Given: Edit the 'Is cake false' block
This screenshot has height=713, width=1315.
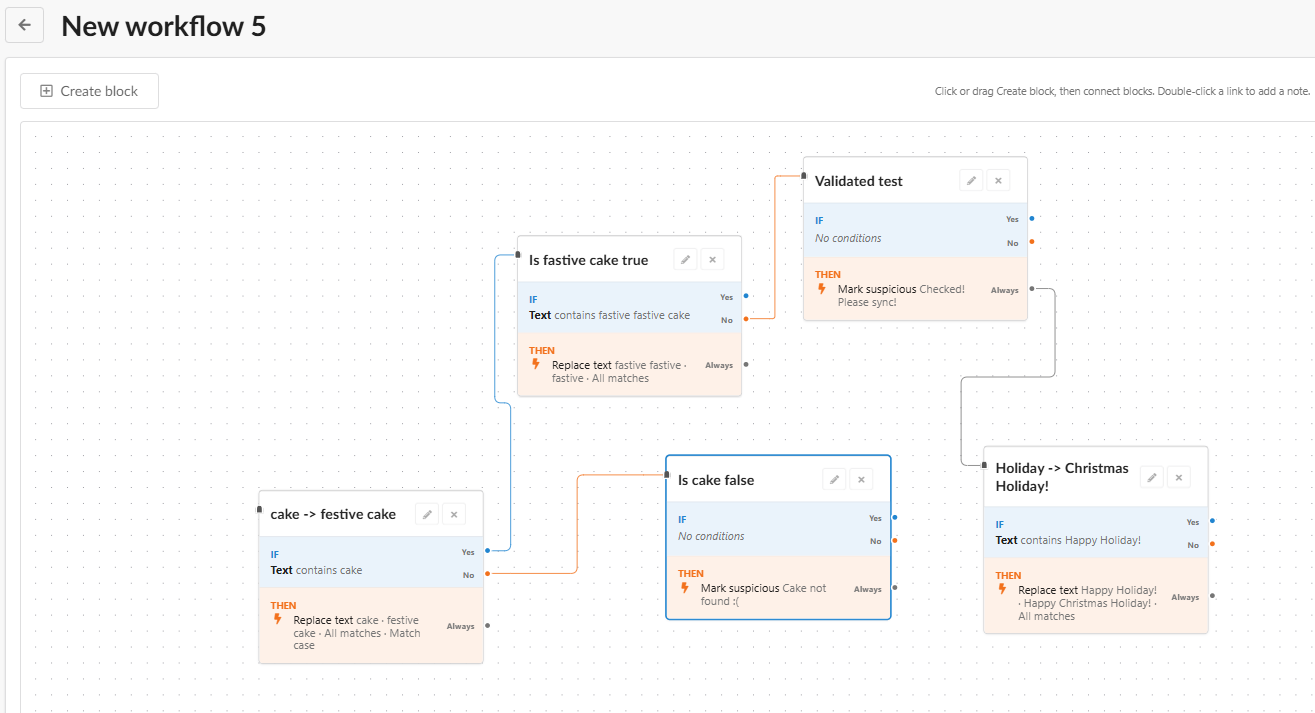Looking at the screenshot, I should click(834, 480).
